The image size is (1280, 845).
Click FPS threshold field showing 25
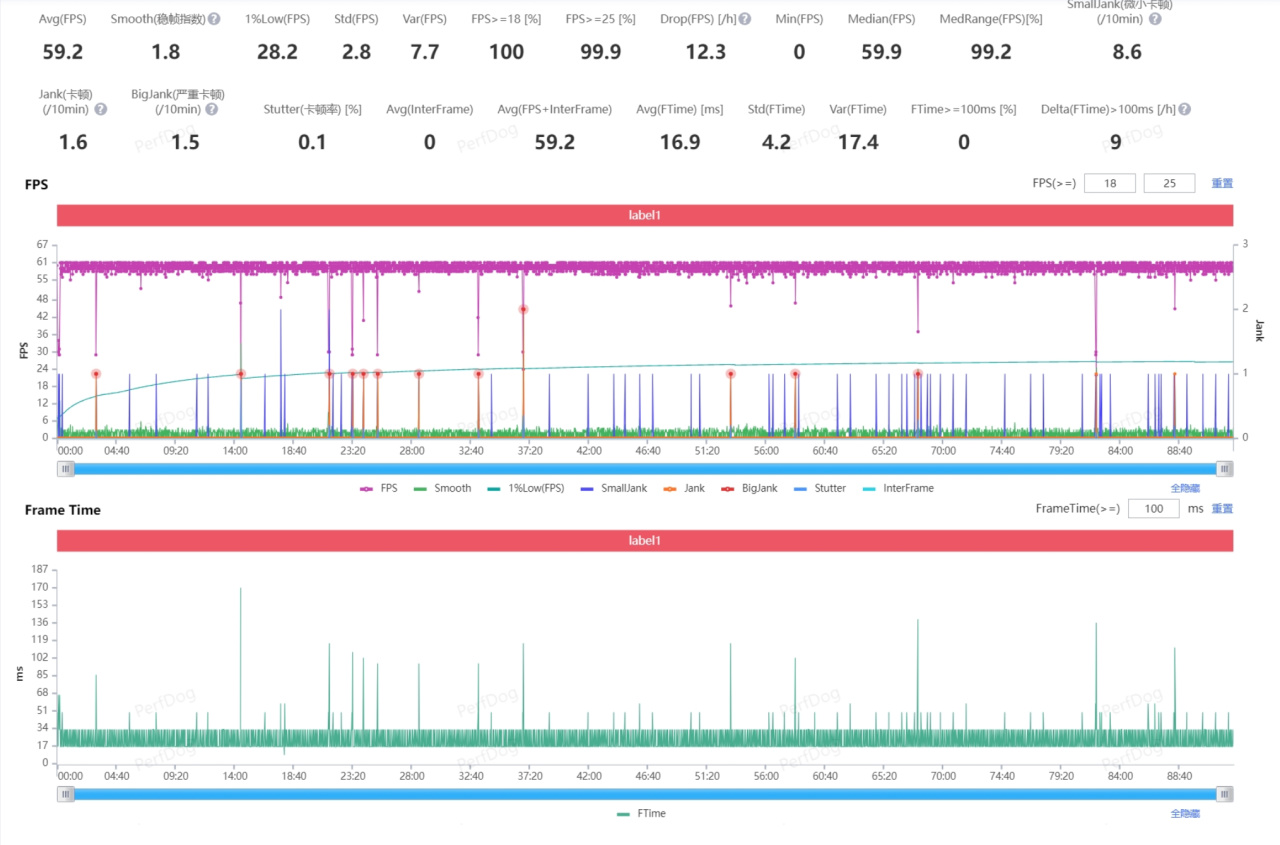[x=1169, y=183]
